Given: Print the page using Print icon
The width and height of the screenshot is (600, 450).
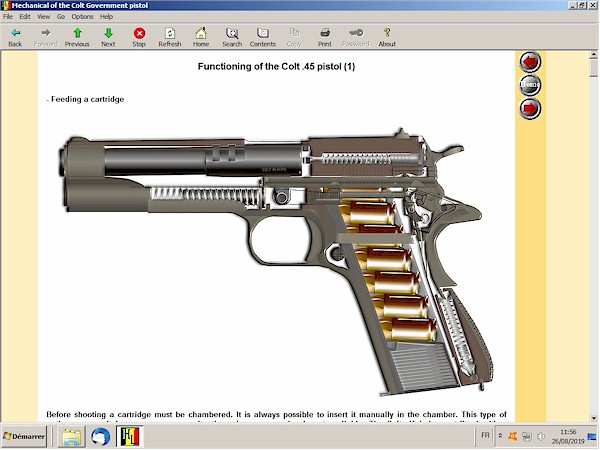Looking at the screenshot, I should tap(324, 37).
